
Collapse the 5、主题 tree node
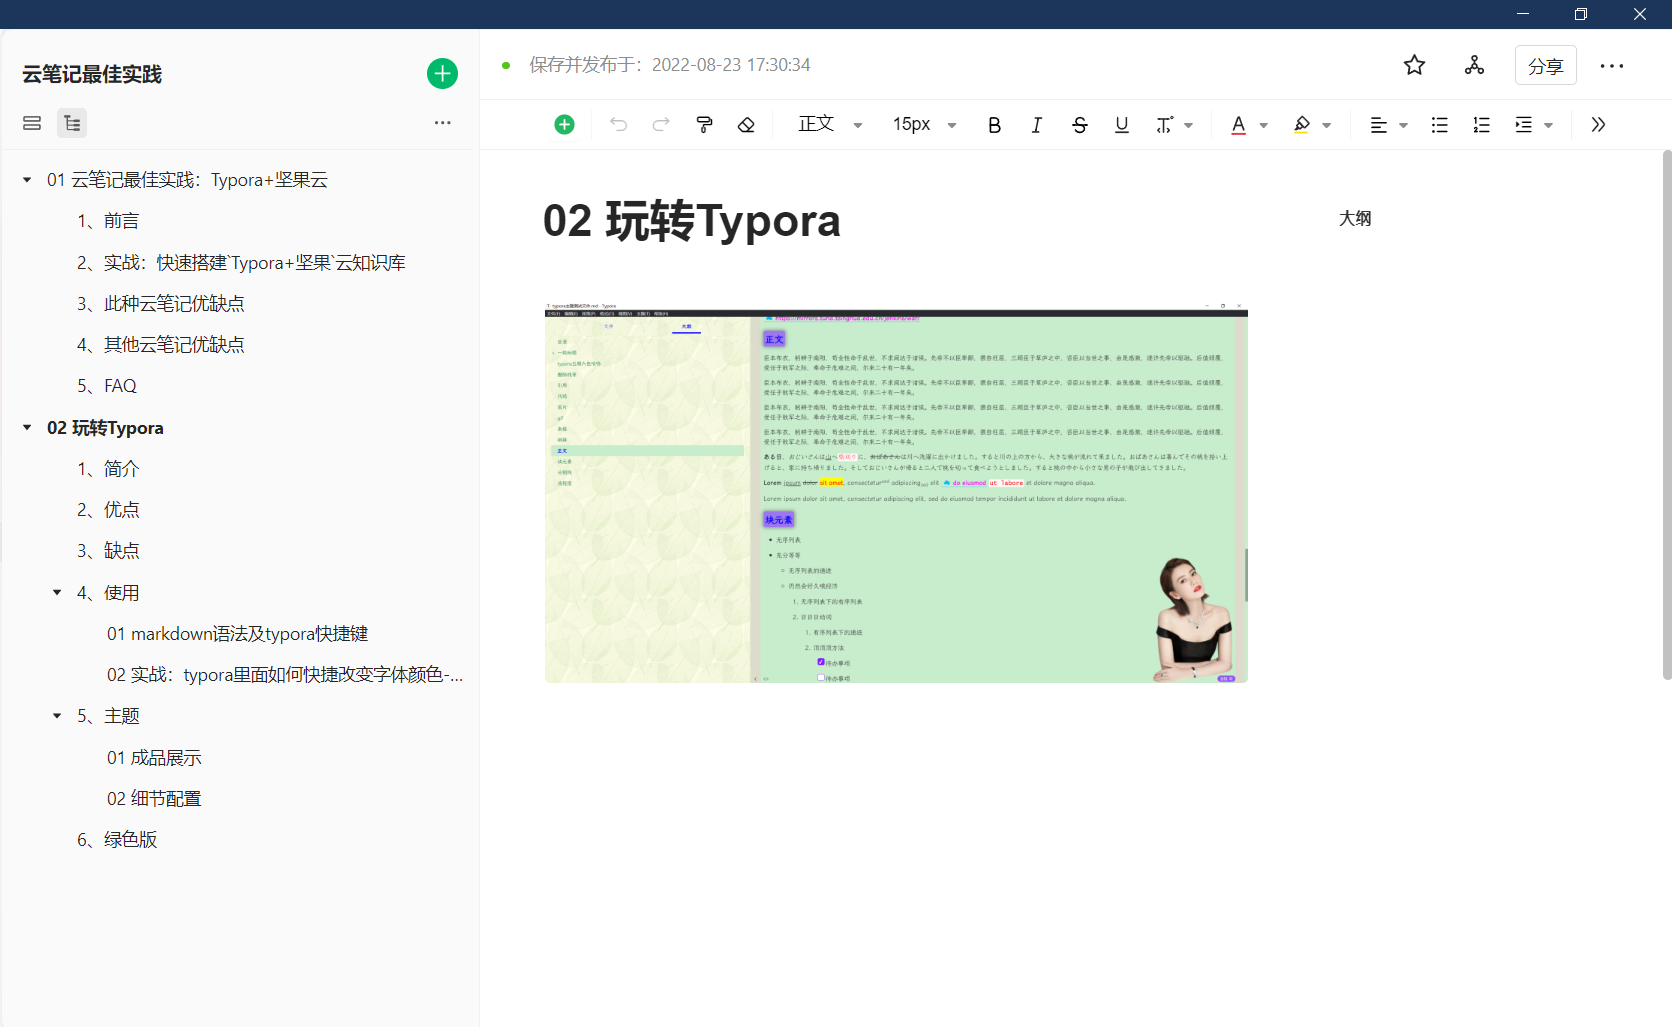tap(57, 716)
